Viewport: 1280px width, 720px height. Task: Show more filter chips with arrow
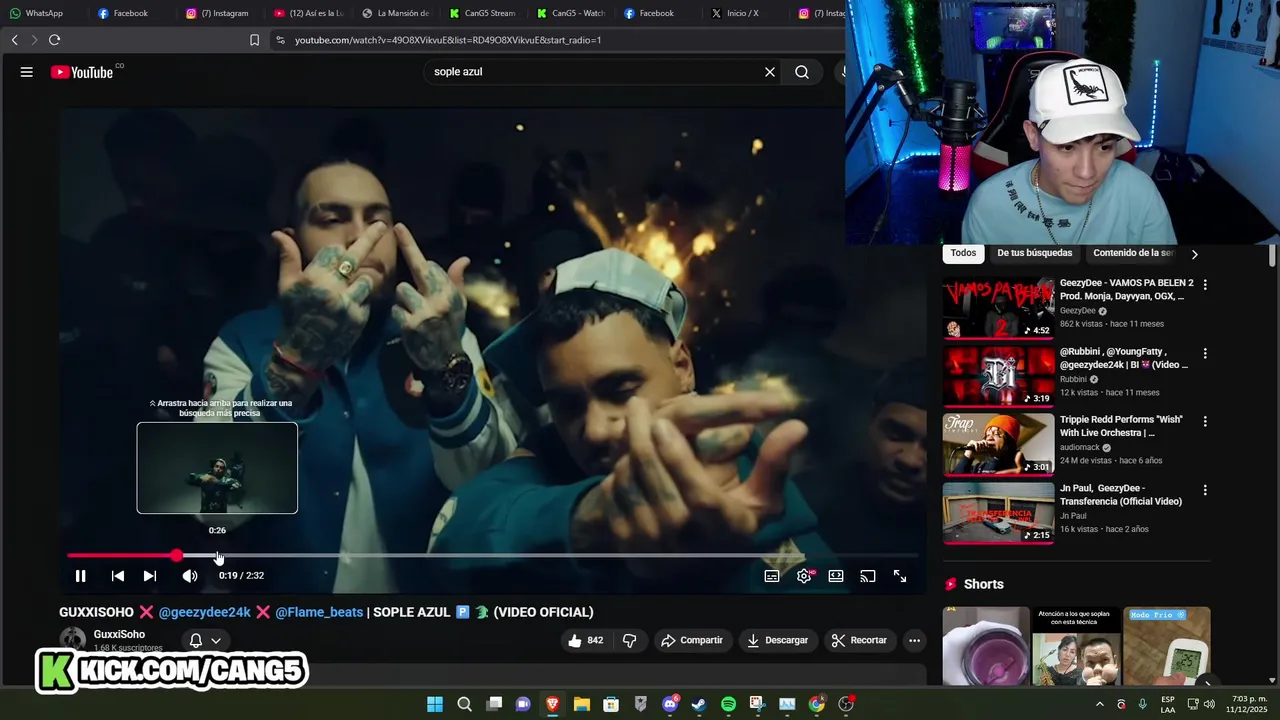pyautogui.click(x=1194, y=254)
